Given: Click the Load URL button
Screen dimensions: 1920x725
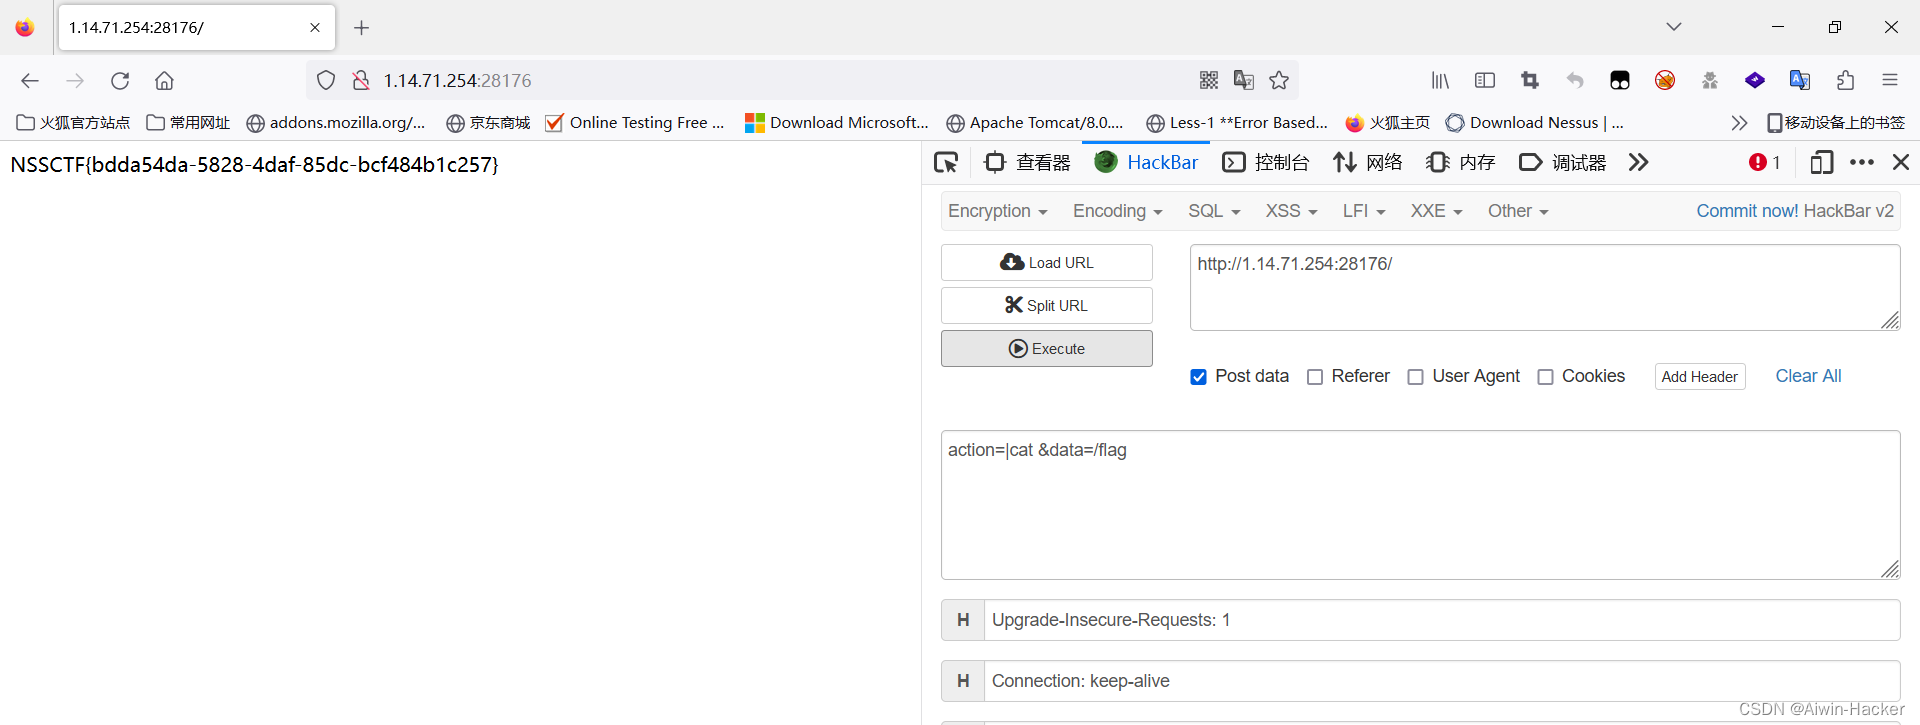Looking at the screenshot, I should 1047,262.
